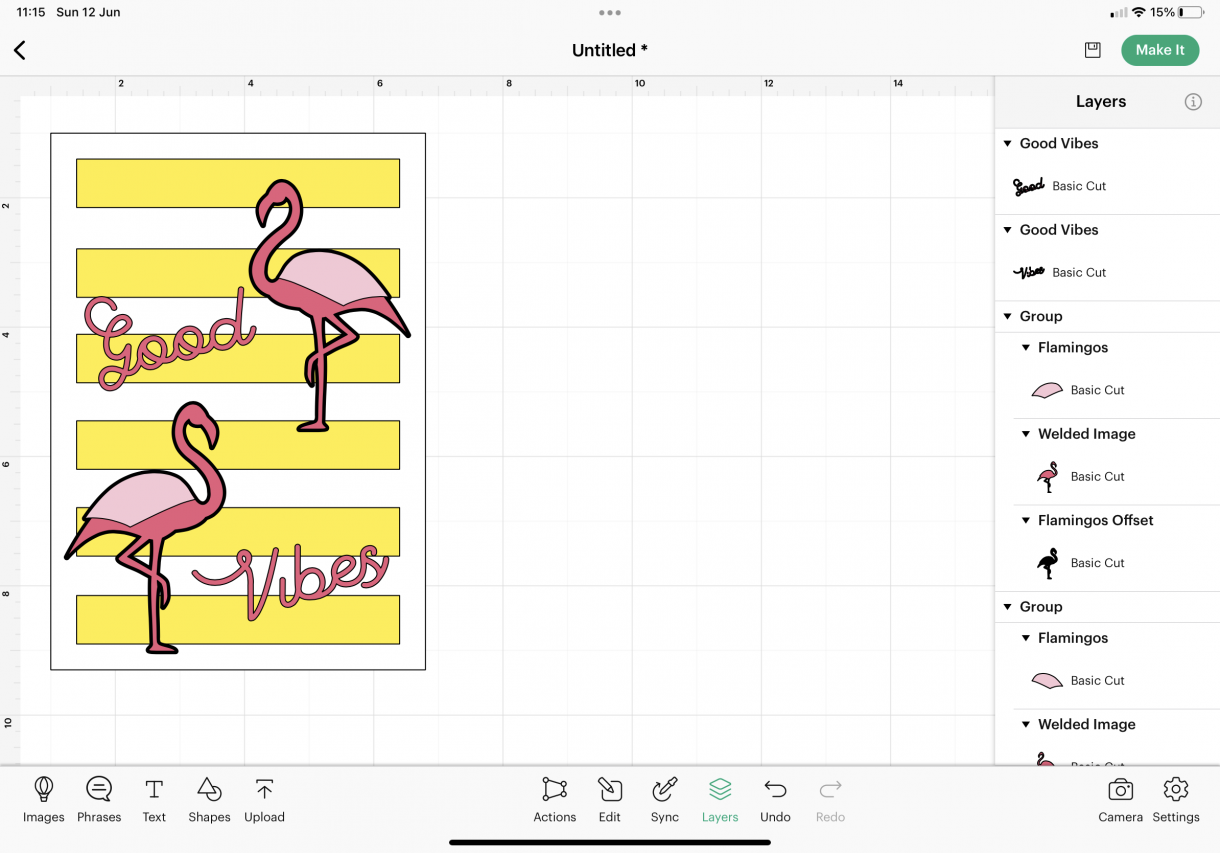The image size is (1220, 853).
Task: Collapse first Flamingos sublayer
Action: pyautogui.click(x=1025, y=348)
